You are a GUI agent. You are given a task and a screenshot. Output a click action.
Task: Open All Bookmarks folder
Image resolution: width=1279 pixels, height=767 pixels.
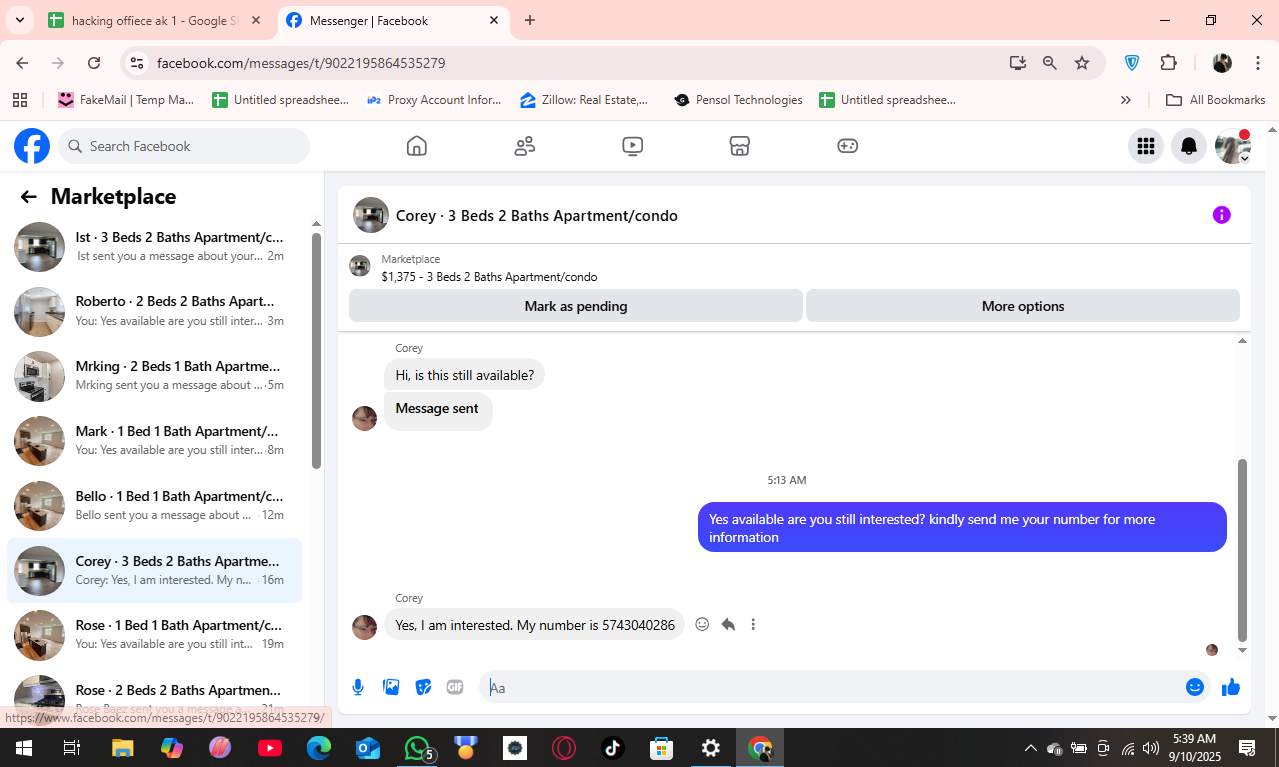[1216, 100]
